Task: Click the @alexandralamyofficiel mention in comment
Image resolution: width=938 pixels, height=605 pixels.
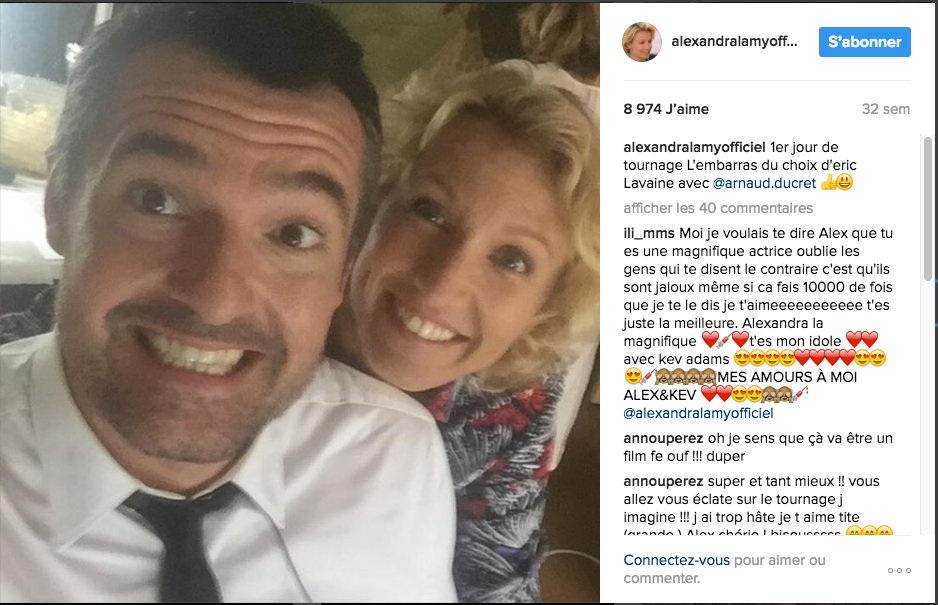Action: pyautogui.click(x=698, y=413)
